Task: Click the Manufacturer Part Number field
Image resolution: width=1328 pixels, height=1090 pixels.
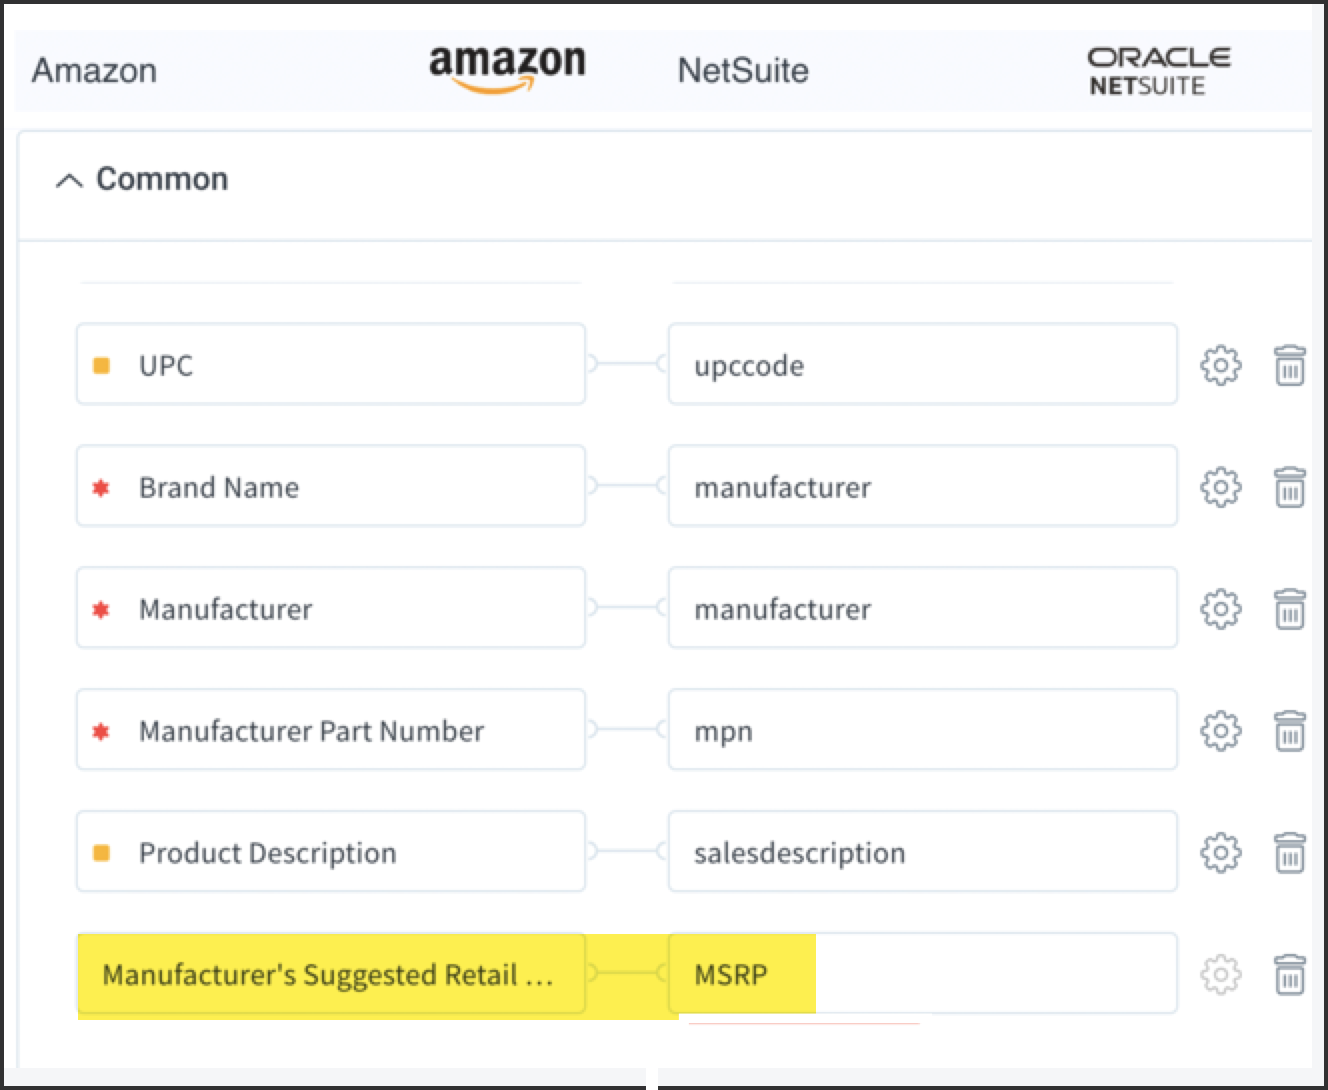Action: click(x=331, y=729)
